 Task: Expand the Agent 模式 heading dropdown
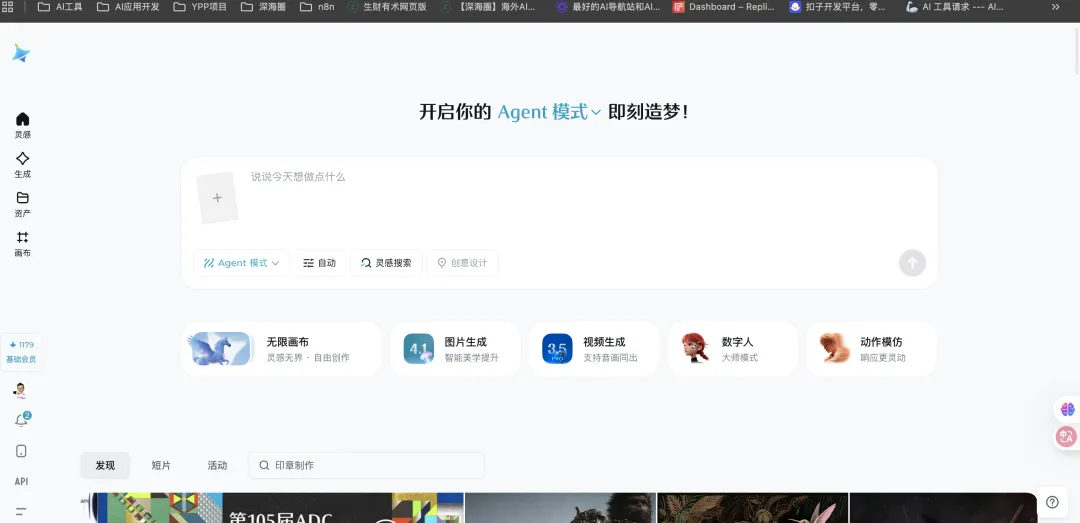549,112
